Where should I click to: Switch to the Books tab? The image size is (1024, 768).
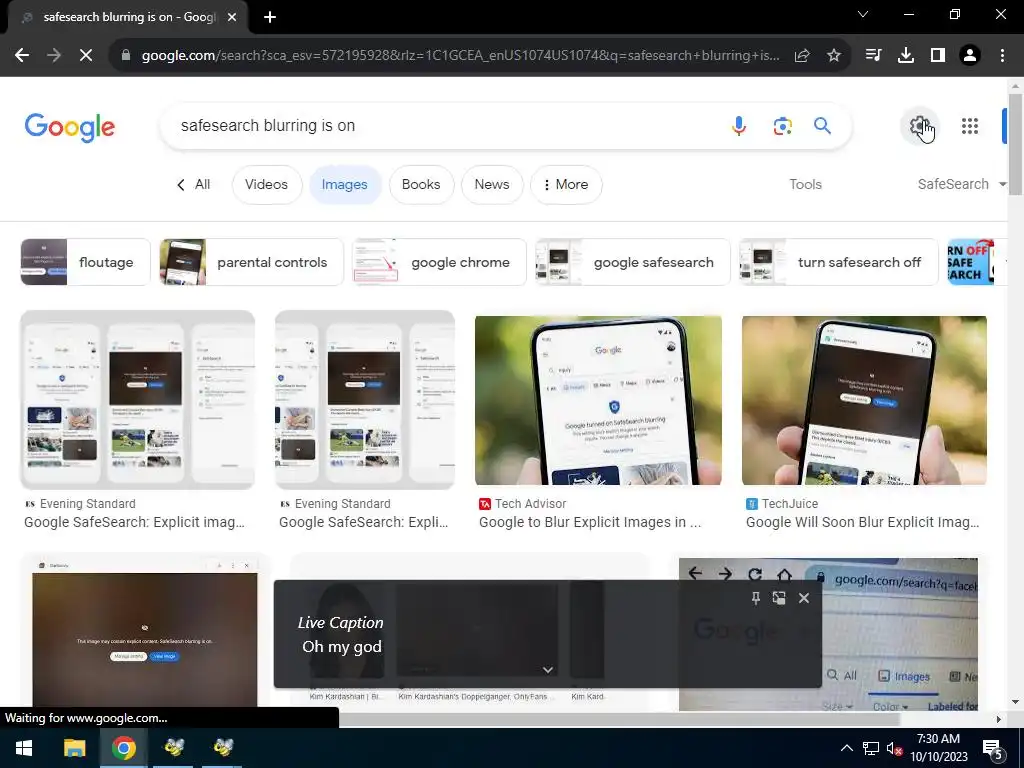point(421,185)
